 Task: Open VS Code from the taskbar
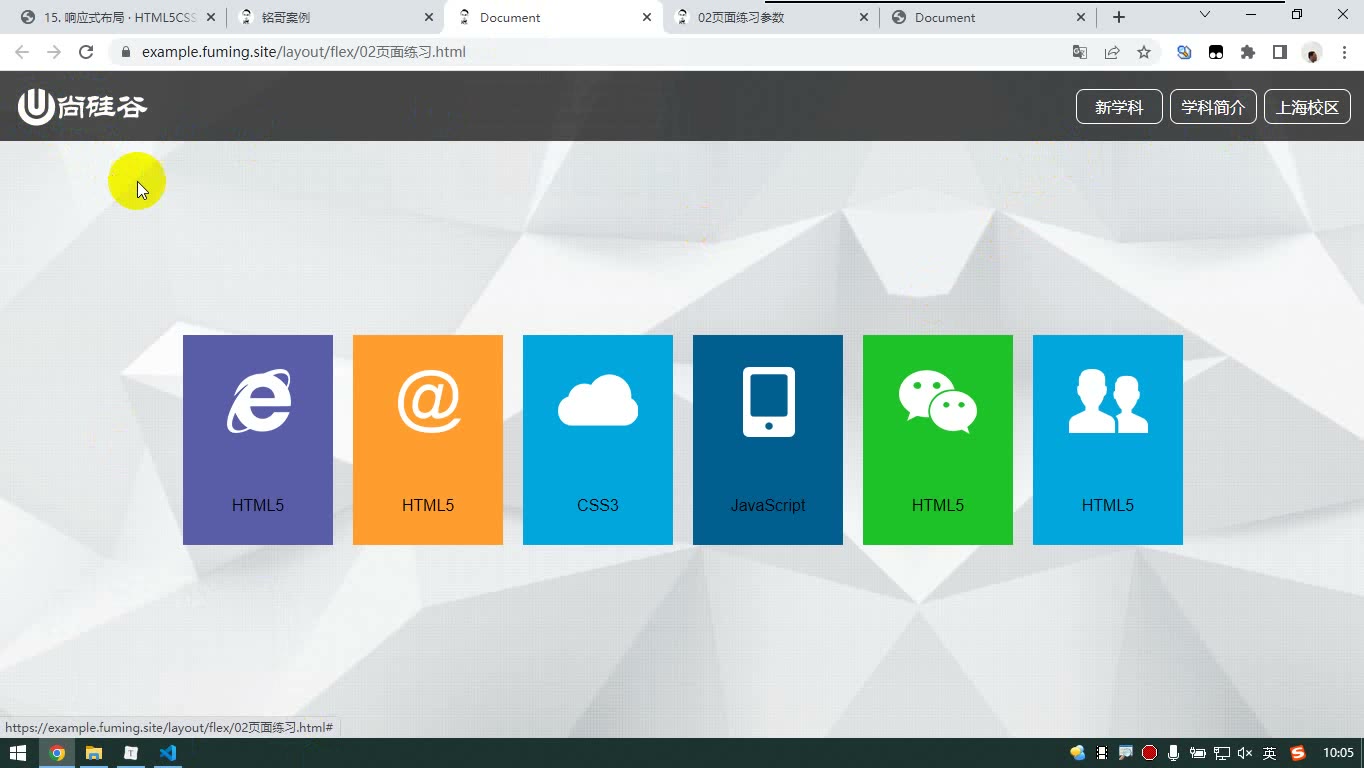[x=167, y=753]
